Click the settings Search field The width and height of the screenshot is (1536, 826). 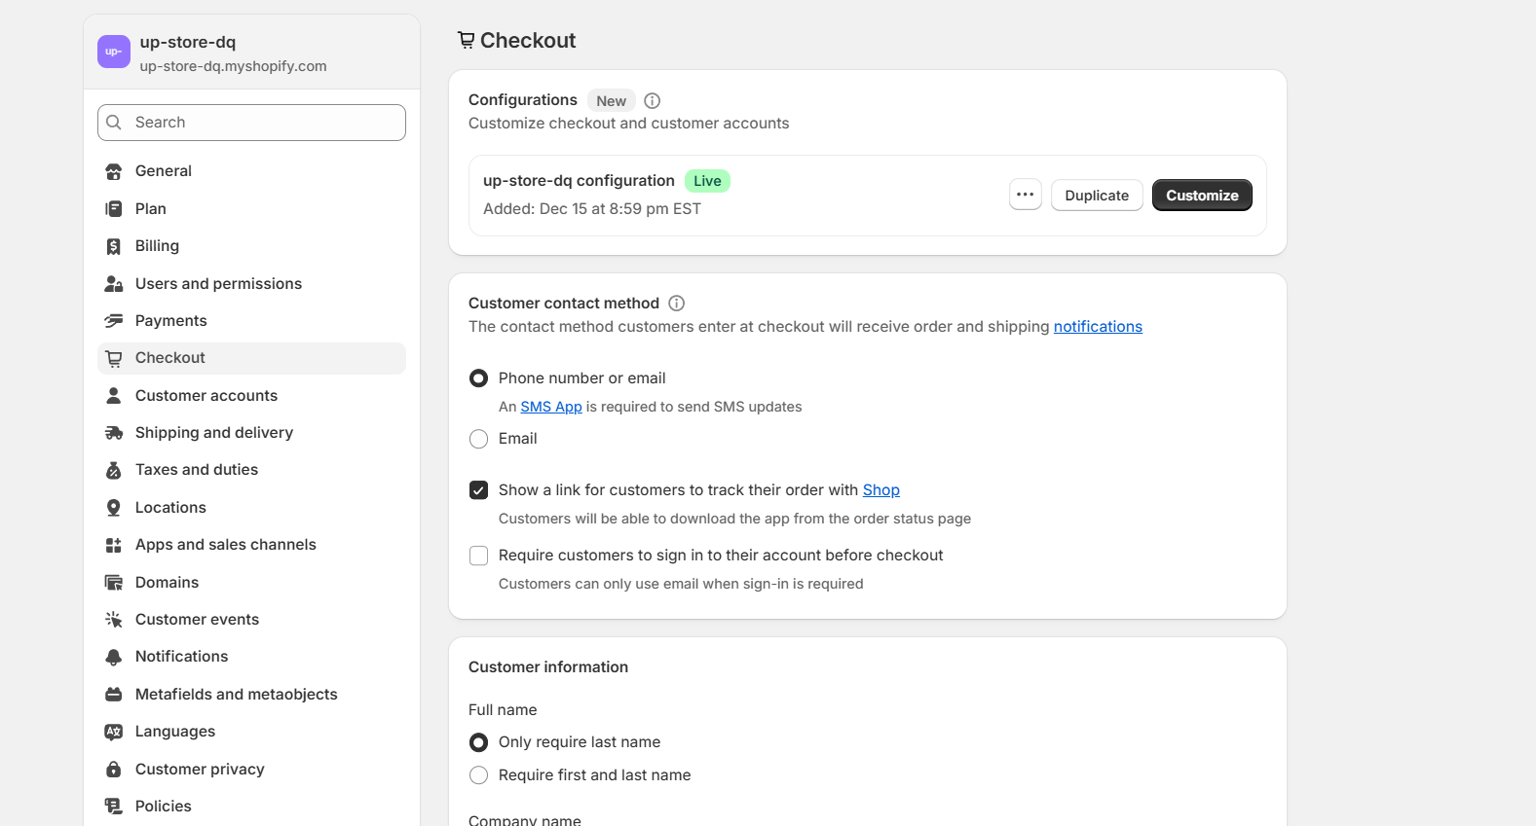(x=252, y=123)
